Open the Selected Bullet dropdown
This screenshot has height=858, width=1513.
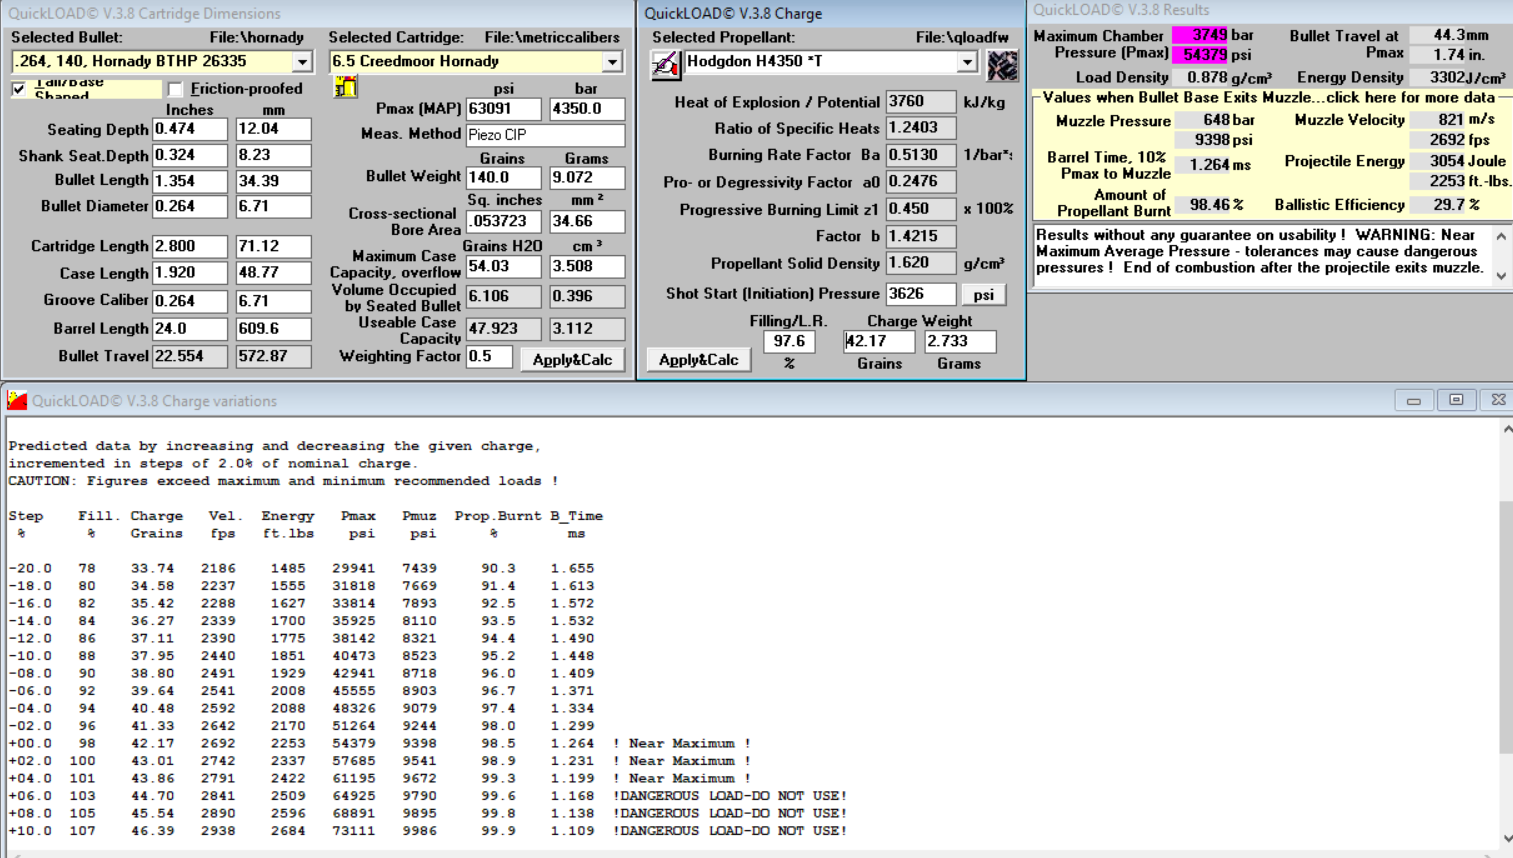[302, 62]
